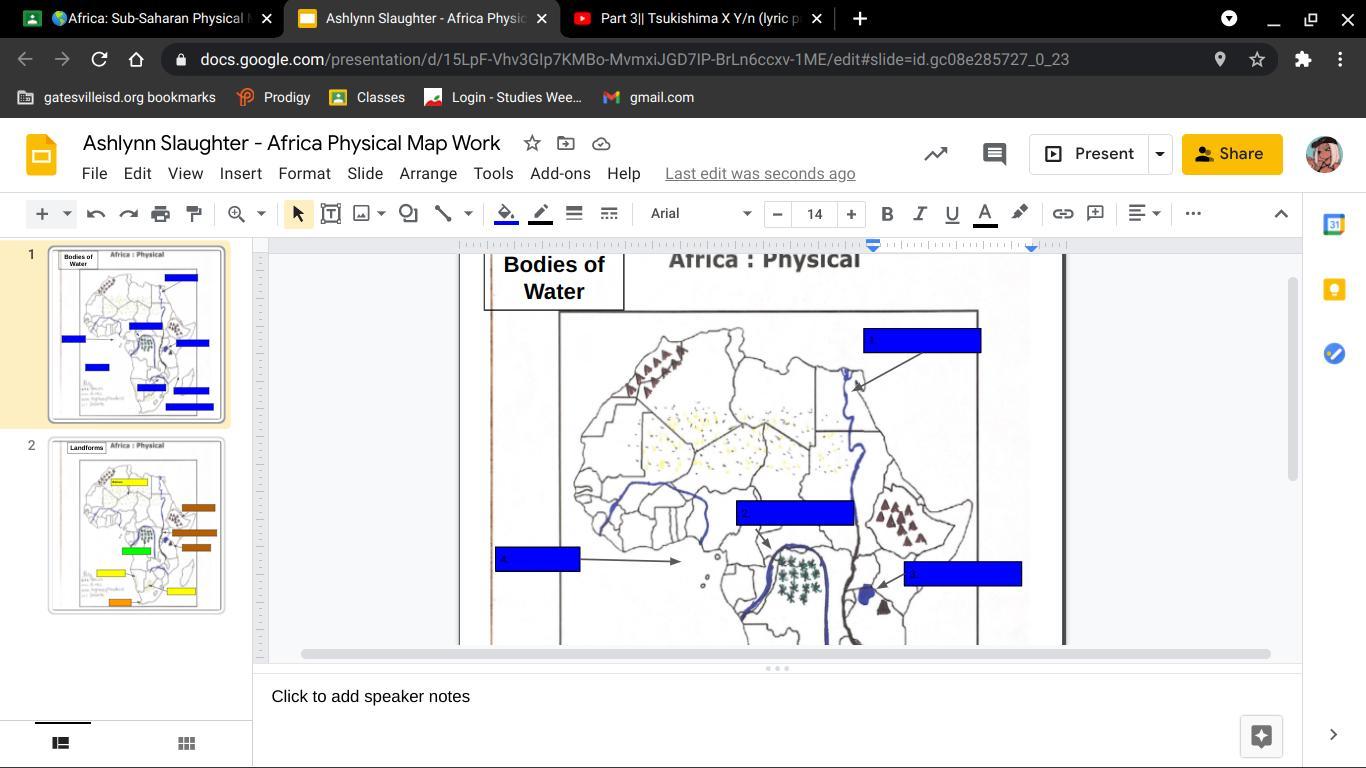Expand the Present options arrow
This screenshot has height=768, width=1366.
[1160, 154]
